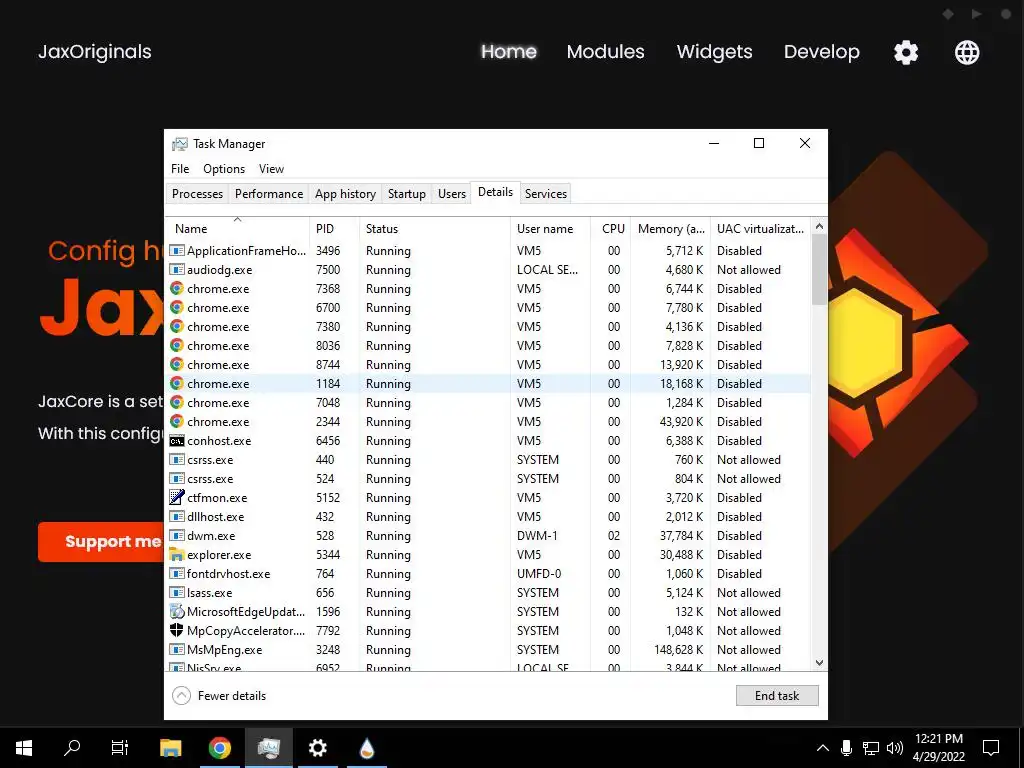
Task: Click microphone tray icon
Action: pos(846,748)
